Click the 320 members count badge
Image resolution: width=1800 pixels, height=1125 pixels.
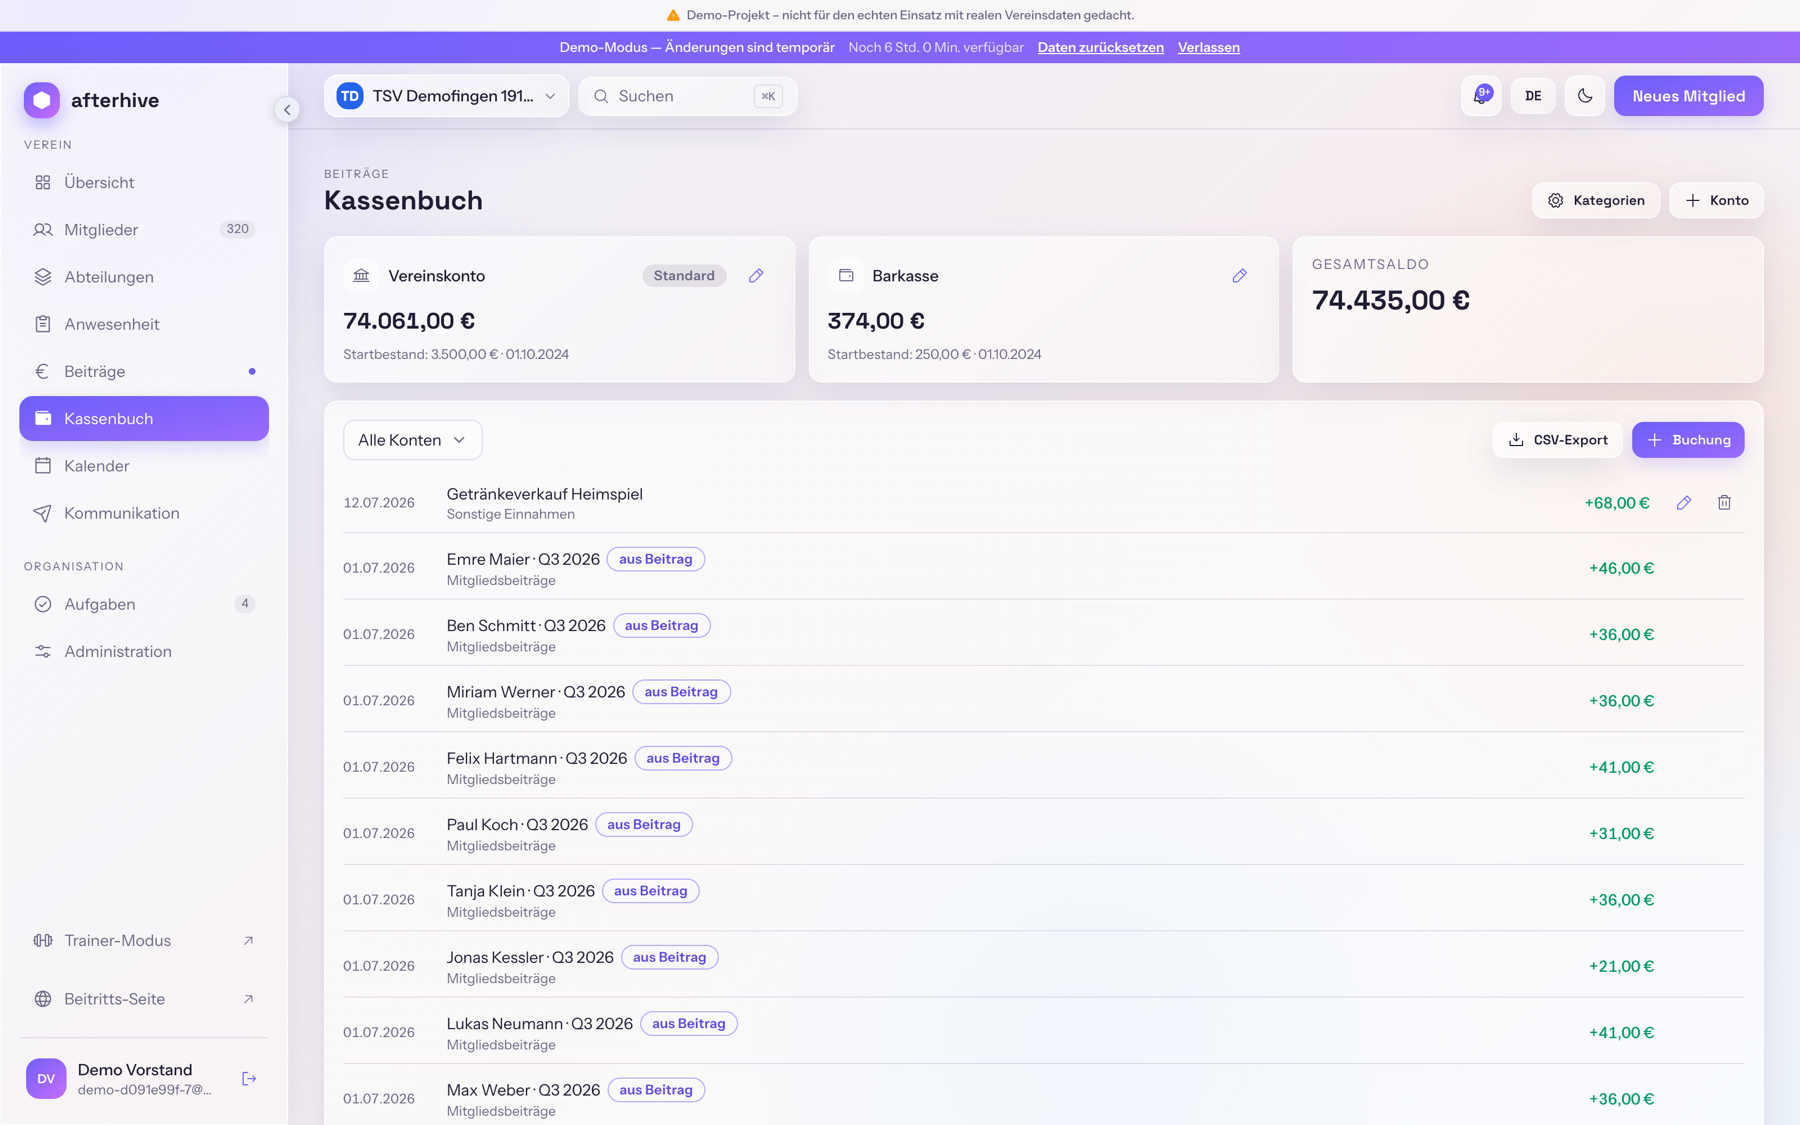click(237, 229)
